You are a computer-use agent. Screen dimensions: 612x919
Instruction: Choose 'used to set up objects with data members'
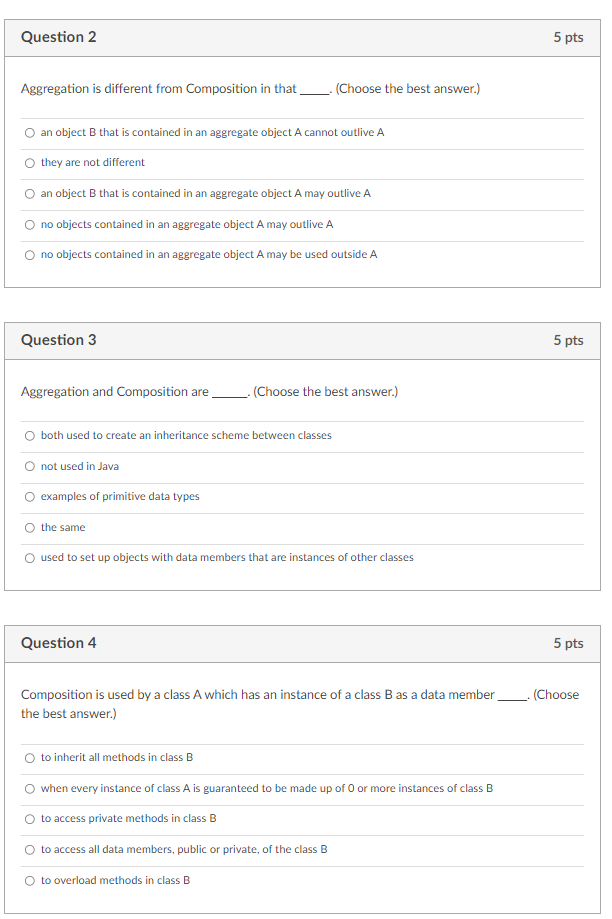pyautogui.click(x=30, y=557)
